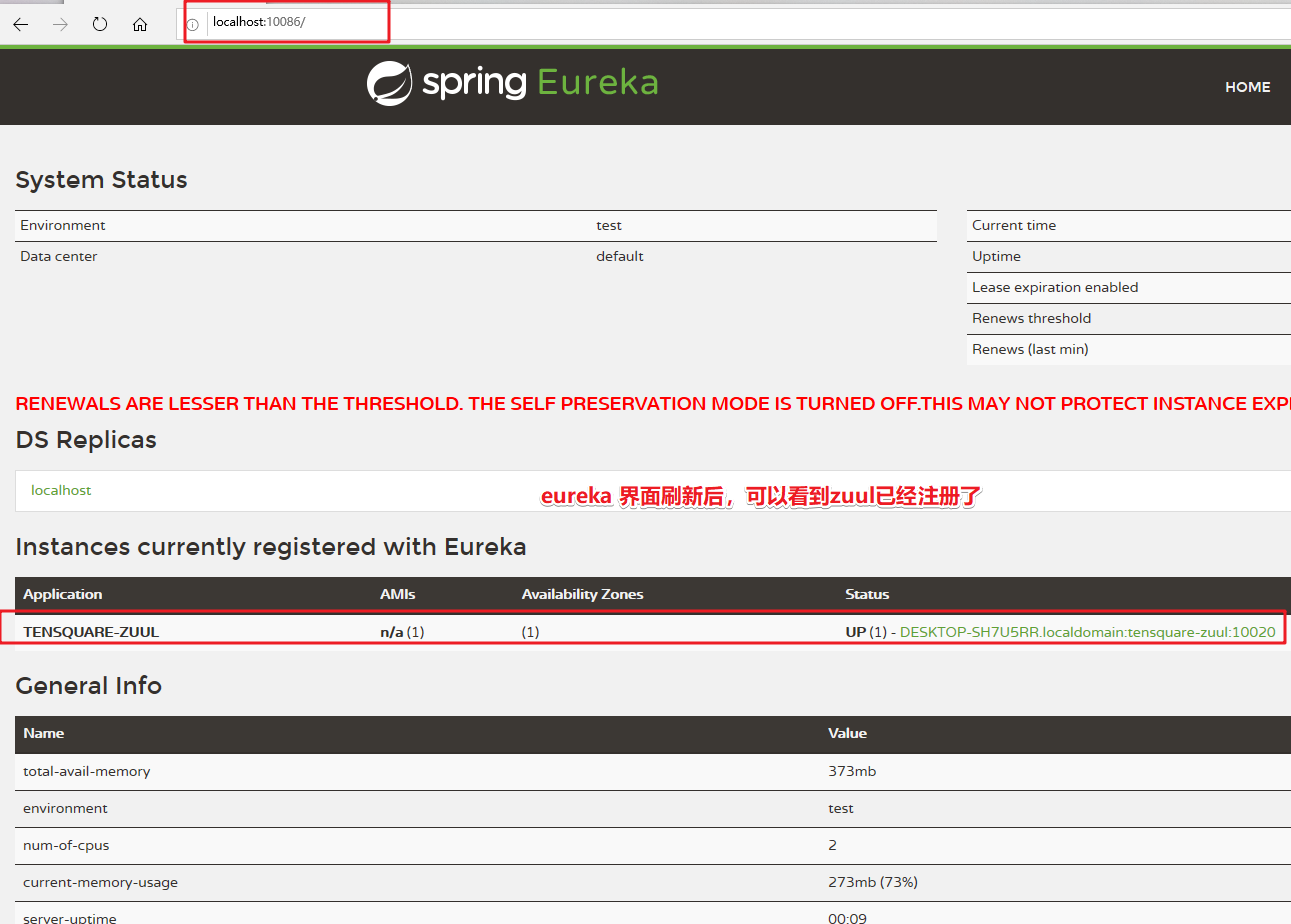Click the Application column header
This screenshot has height=924, width=1291.
pos(62,594)
